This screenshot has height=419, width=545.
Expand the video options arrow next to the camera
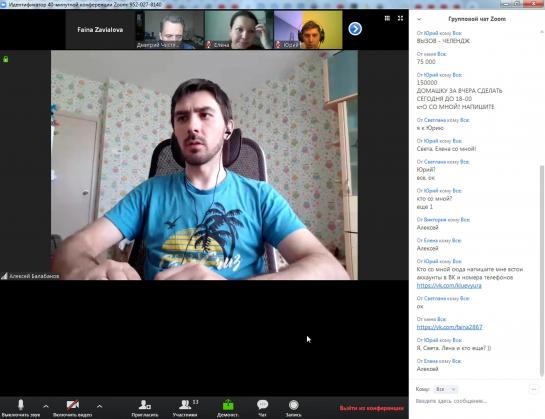point(99,406)
